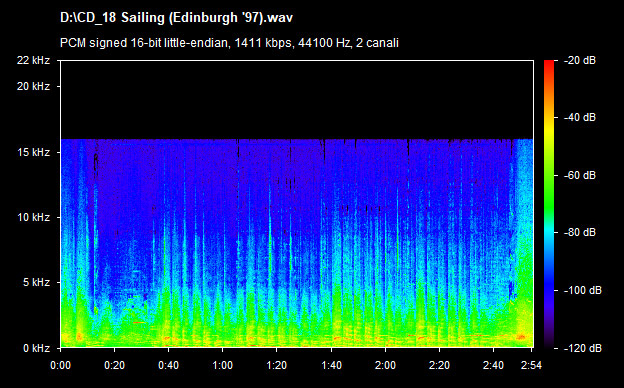Click the '-20 dB' legend label

pos(580,60)
